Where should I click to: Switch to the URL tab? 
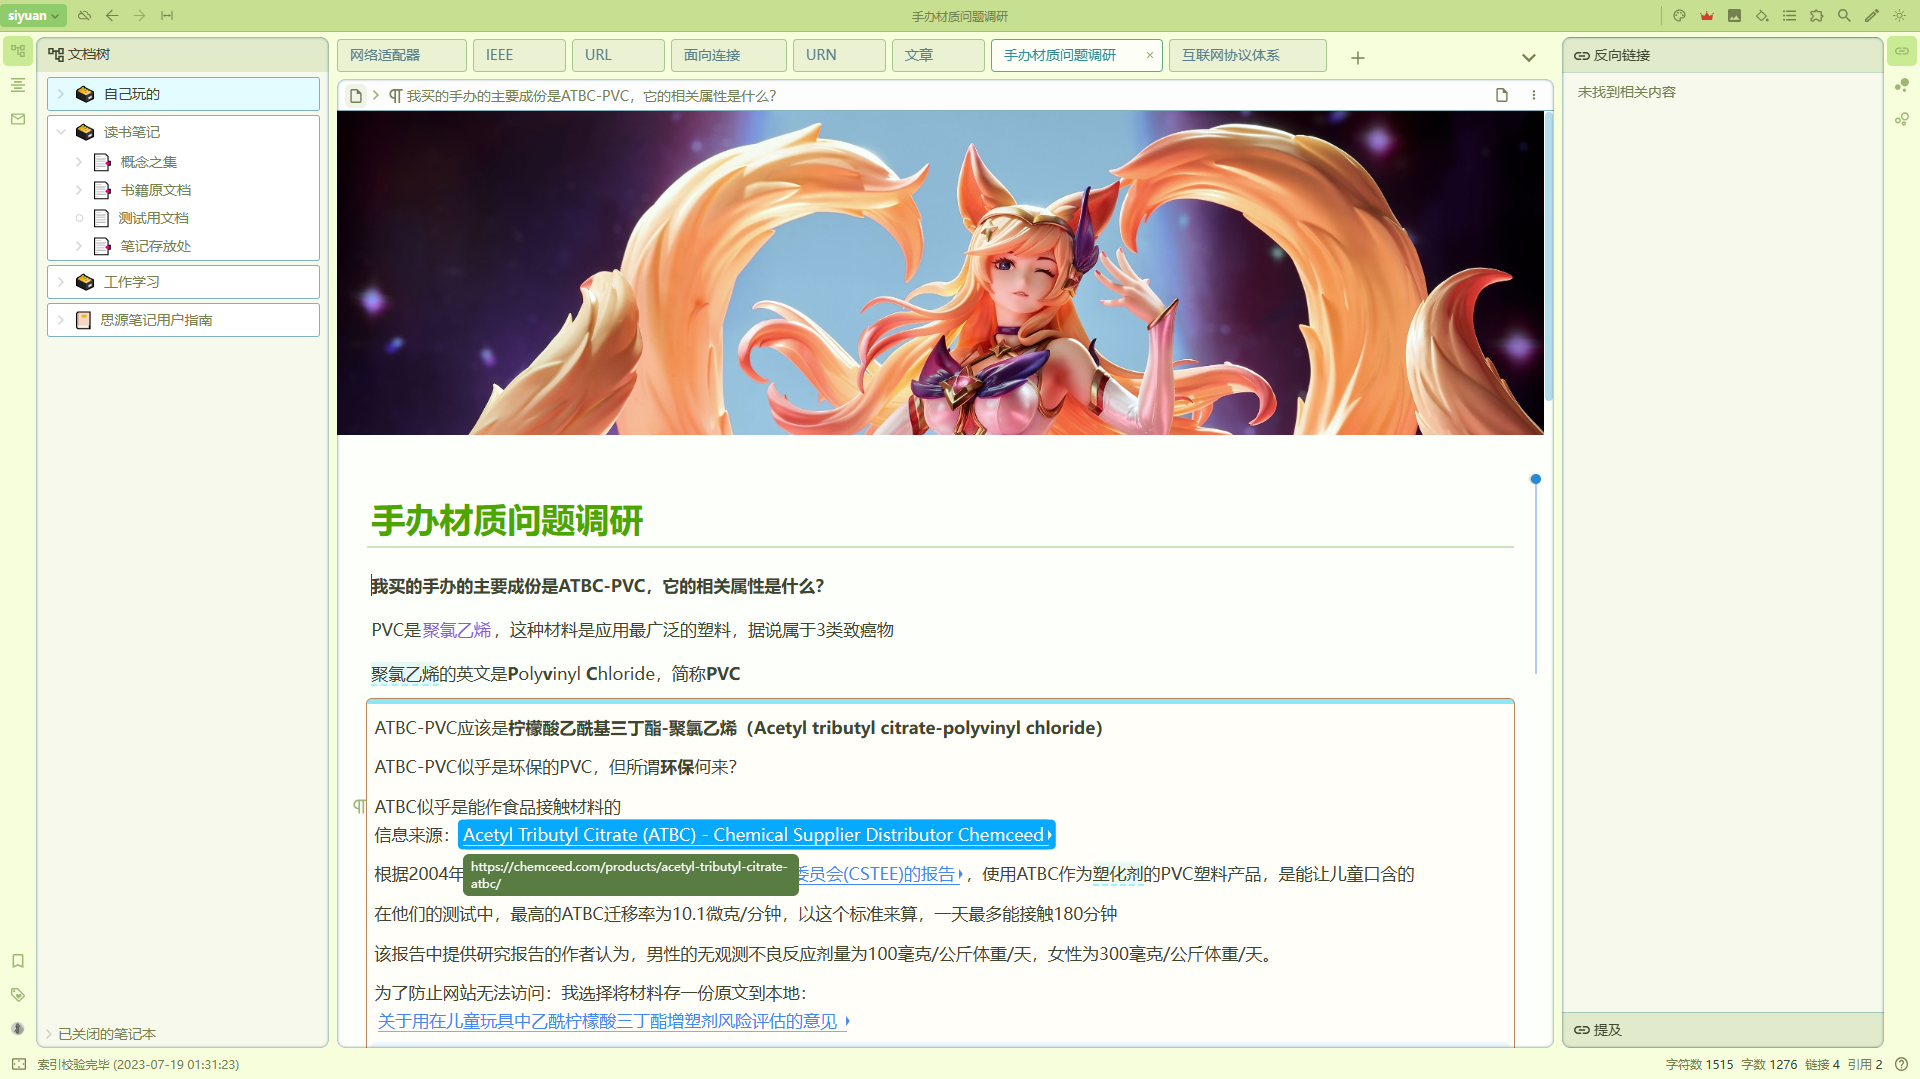[618, 56]
